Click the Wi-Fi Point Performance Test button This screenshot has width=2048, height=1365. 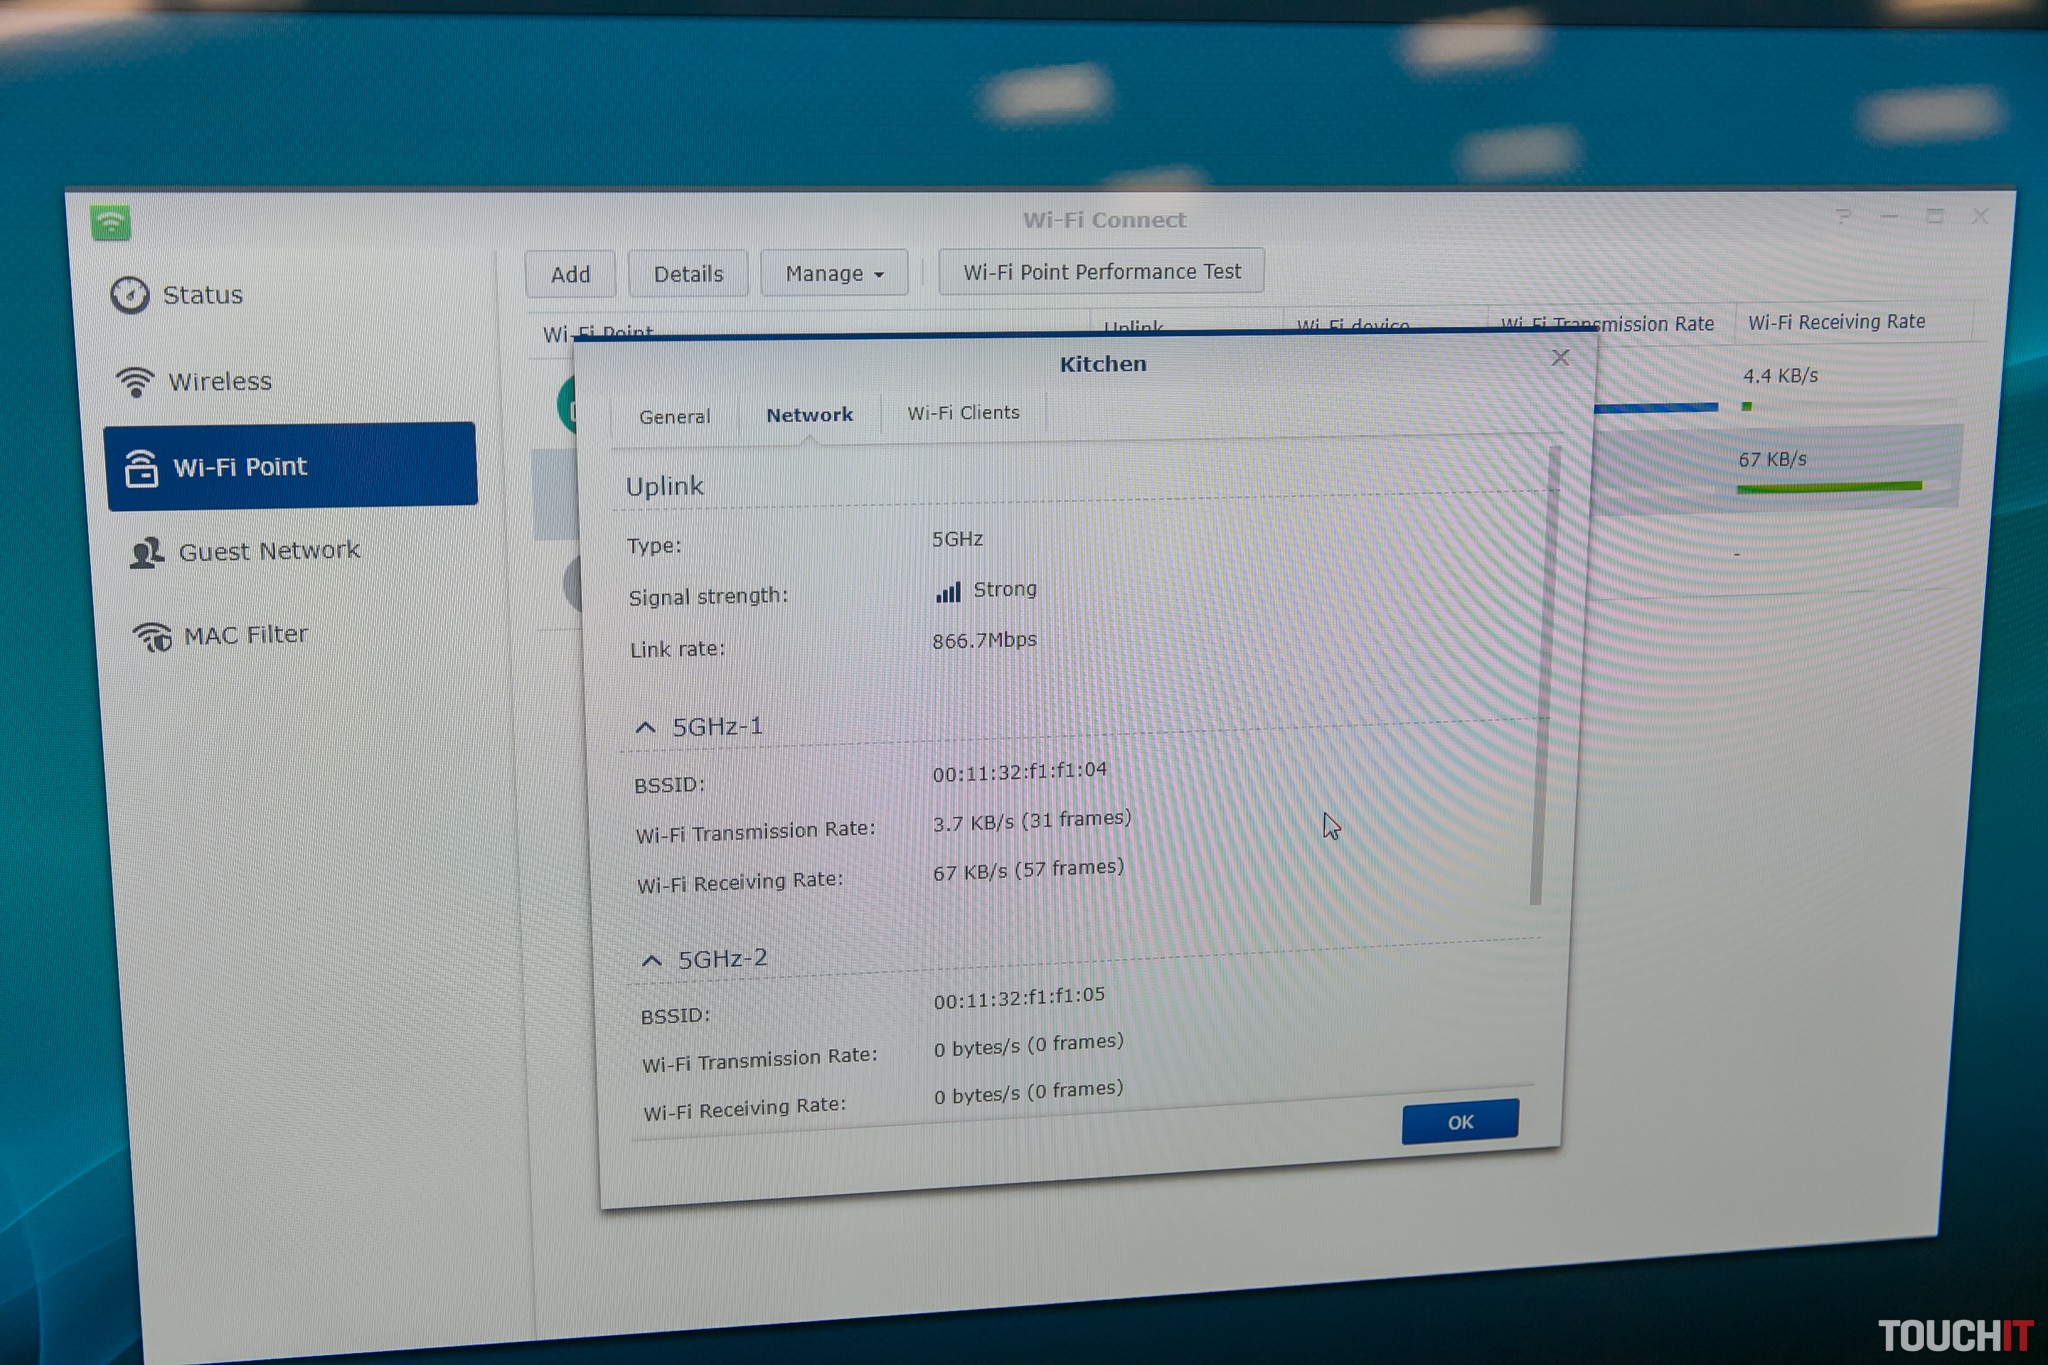tap(1101, 272)
